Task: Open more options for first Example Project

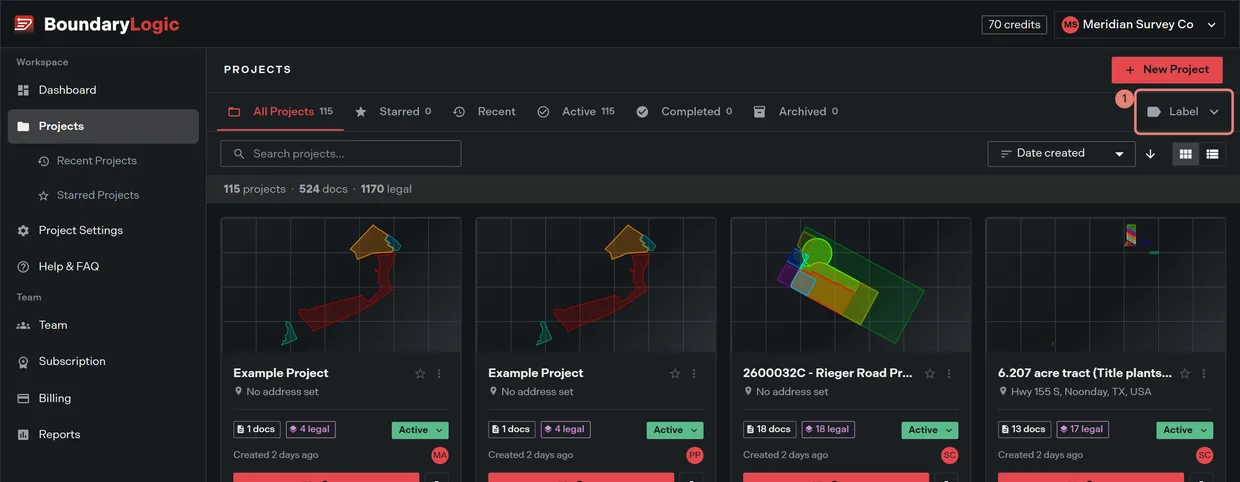Action: pyautogui.click(x=439, y=374)
